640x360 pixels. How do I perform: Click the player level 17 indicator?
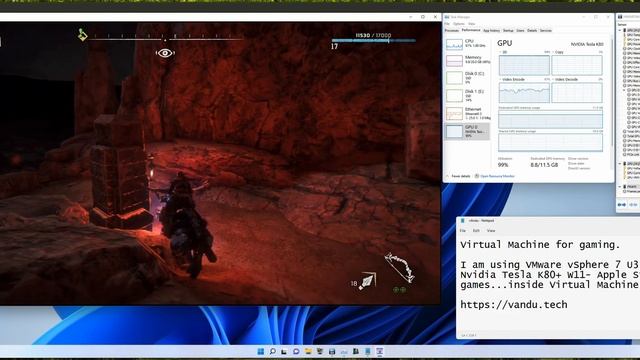pyautogui.click(x=334, y=47)
